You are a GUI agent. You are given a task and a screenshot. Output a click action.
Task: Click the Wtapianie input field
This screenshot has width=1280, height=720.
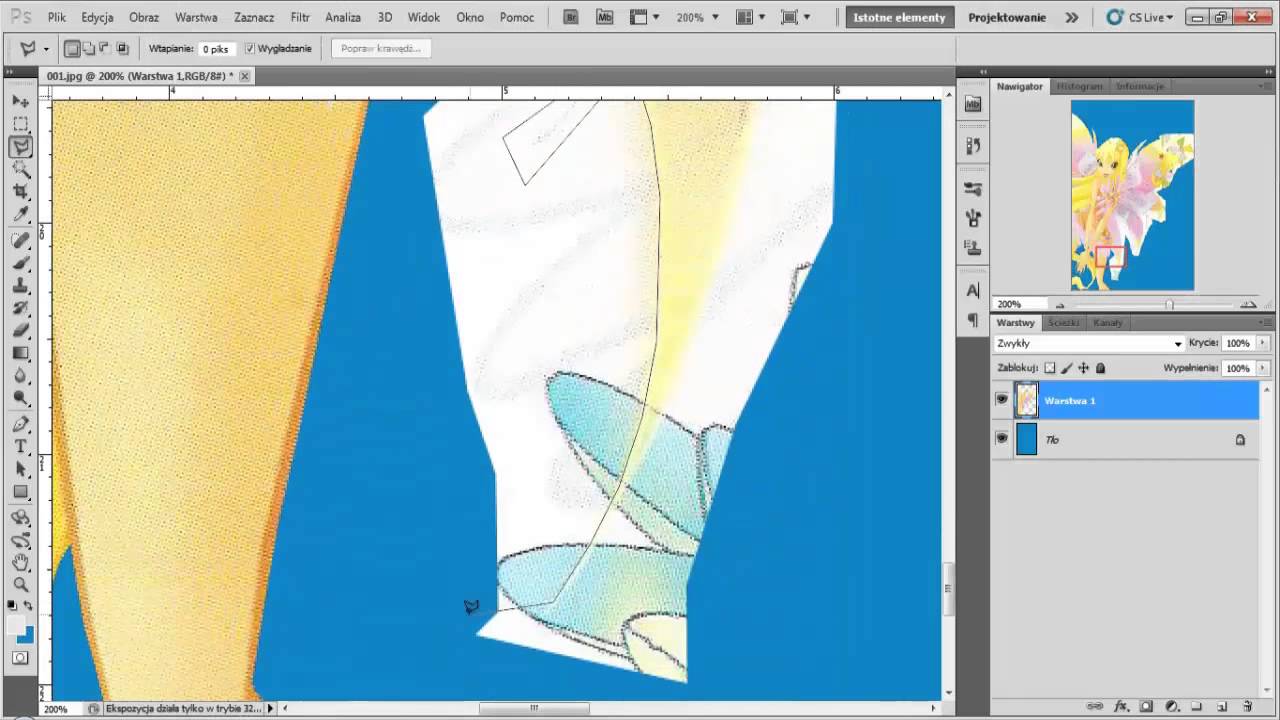[217, 48]
